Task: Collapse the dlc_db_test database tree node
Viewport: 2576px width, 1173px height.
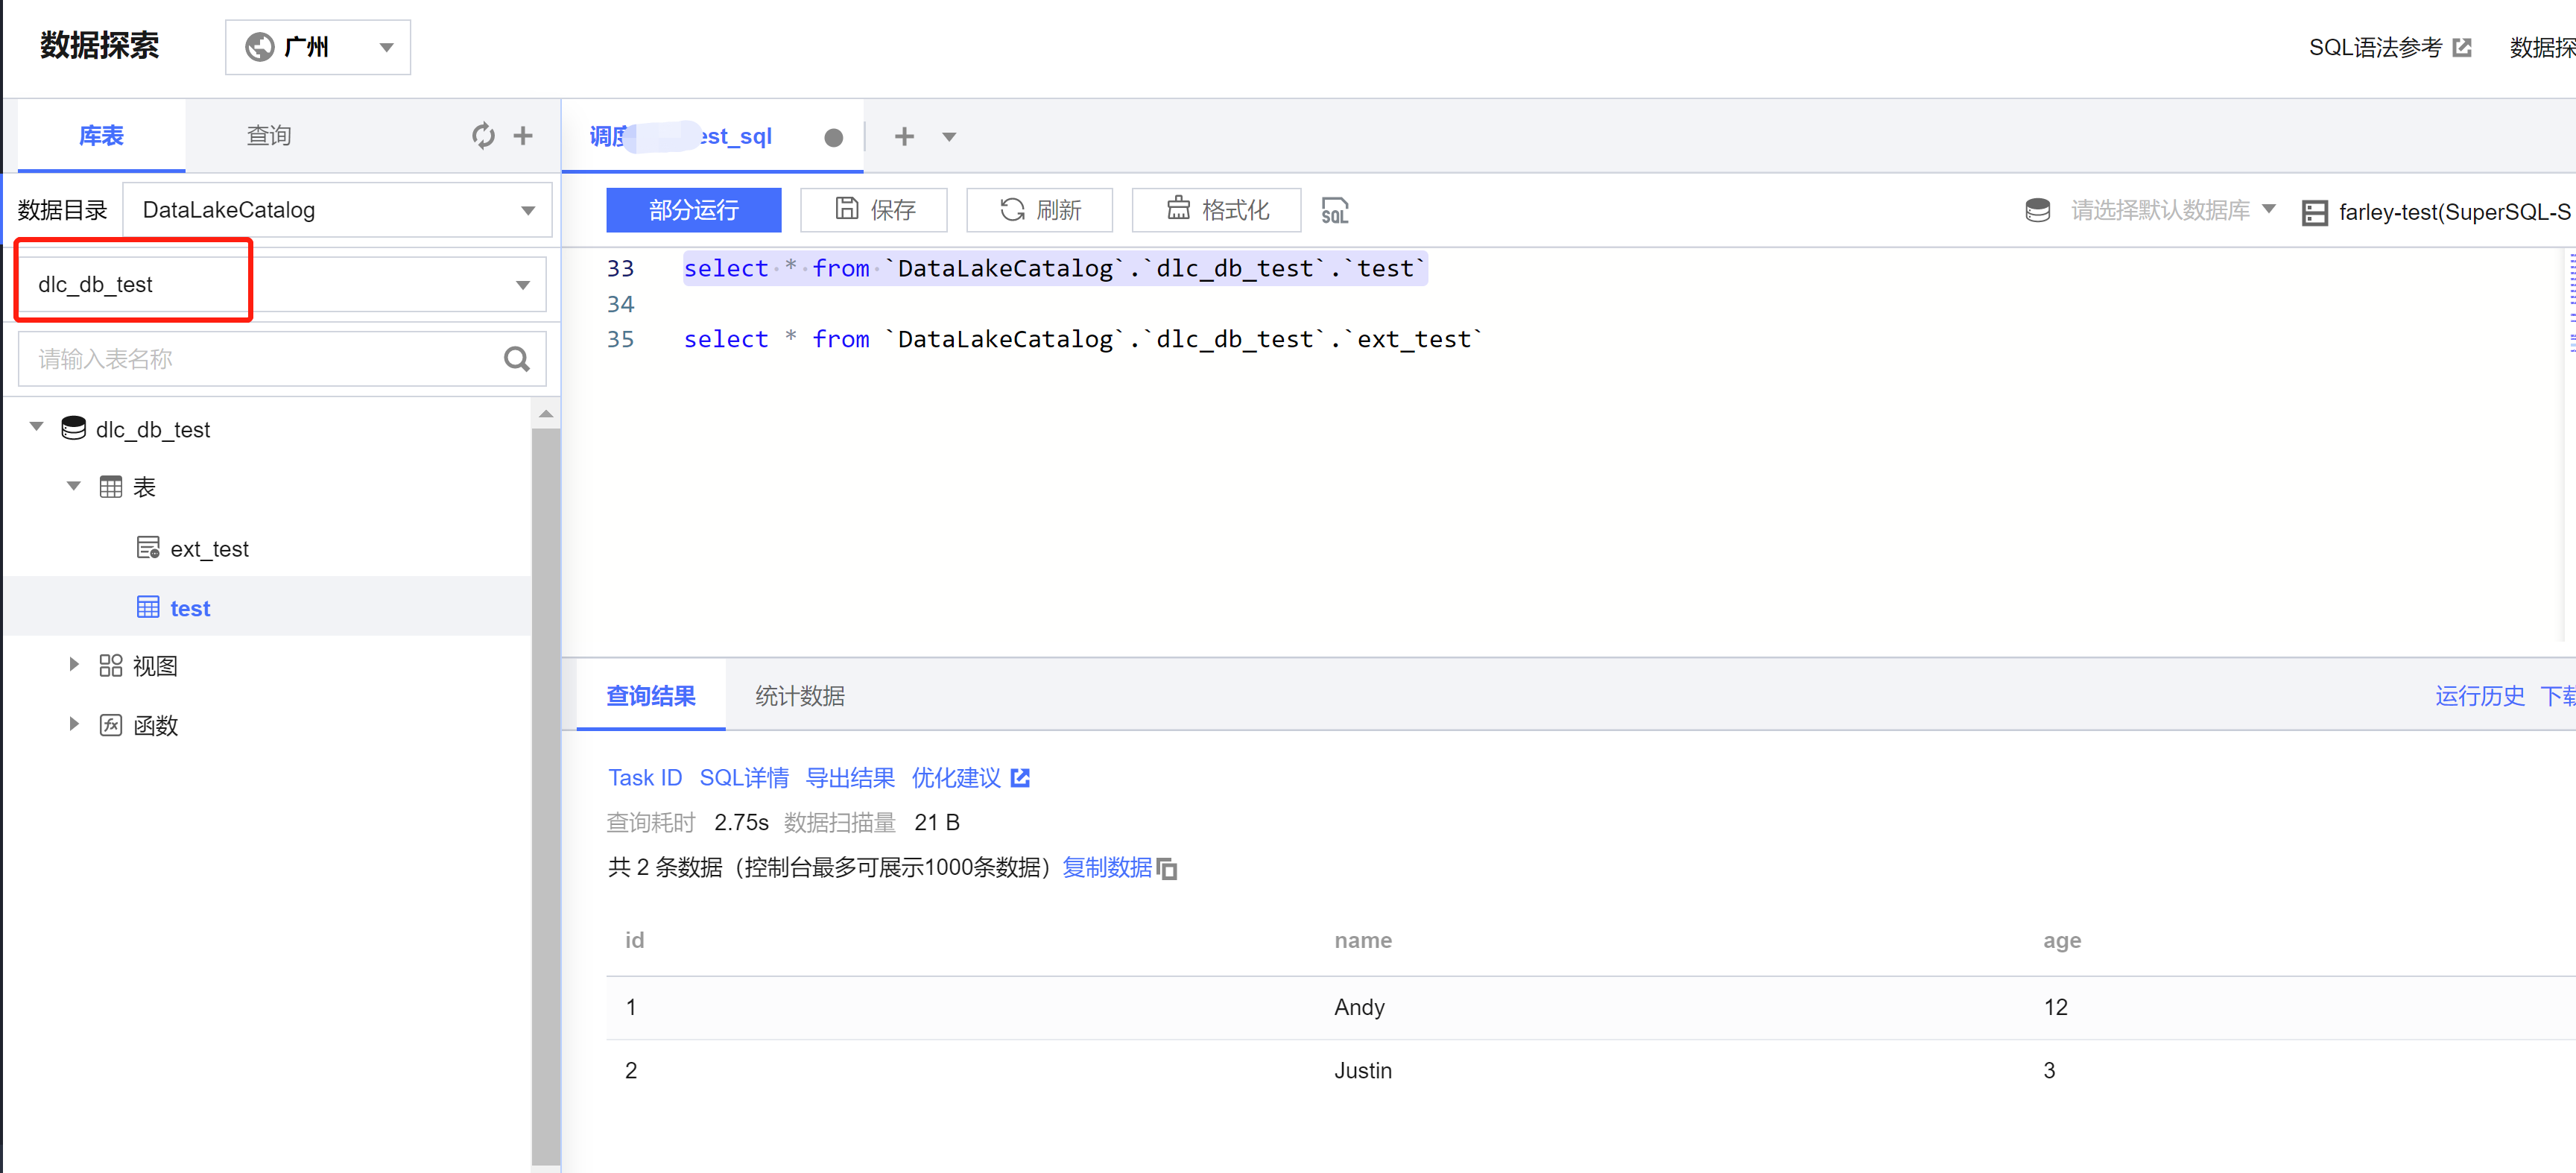Action: 37,427
